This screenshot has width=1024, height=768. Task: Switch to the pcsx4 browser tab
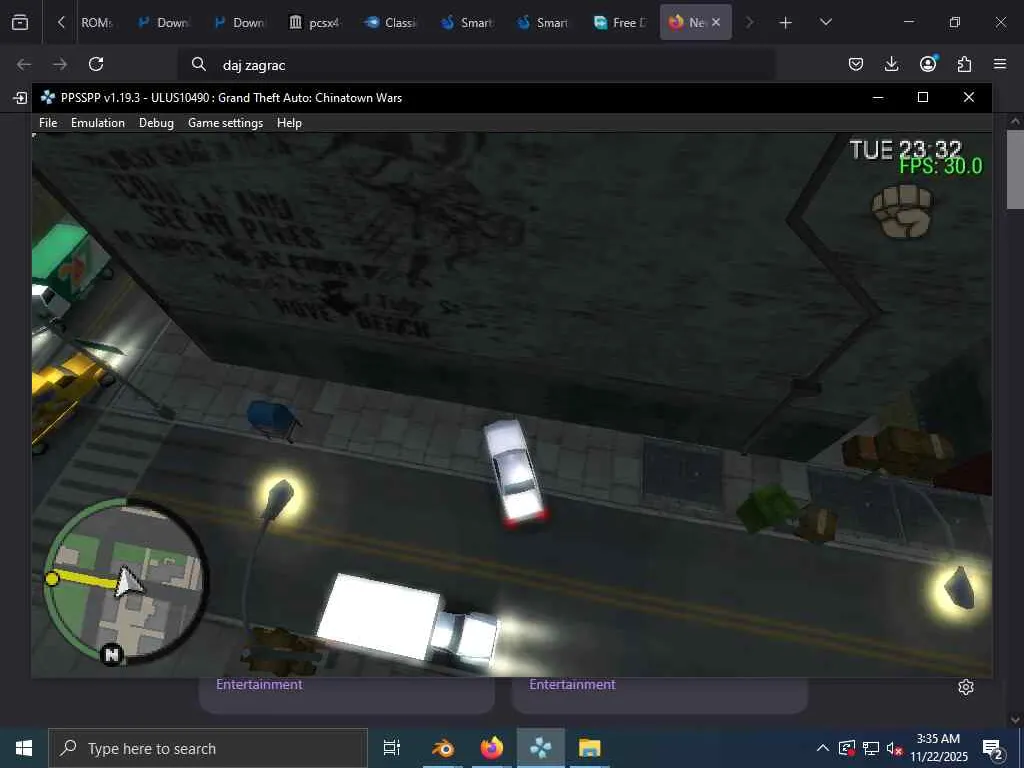(x=314, y=22)
